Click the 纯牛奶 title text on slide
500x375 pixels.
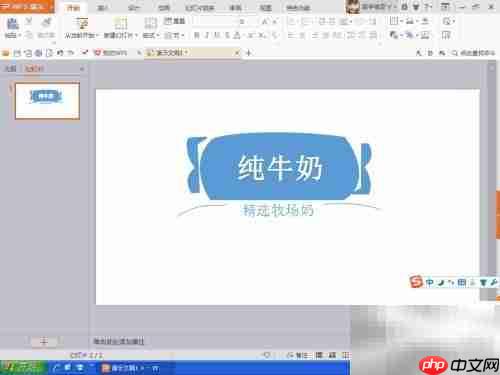coord(280,168)
